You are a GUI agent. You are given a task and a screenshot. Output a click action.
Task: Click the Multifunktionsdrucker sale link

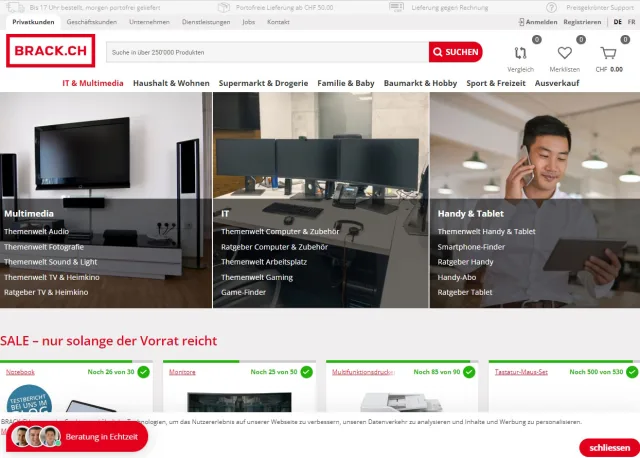363,372
